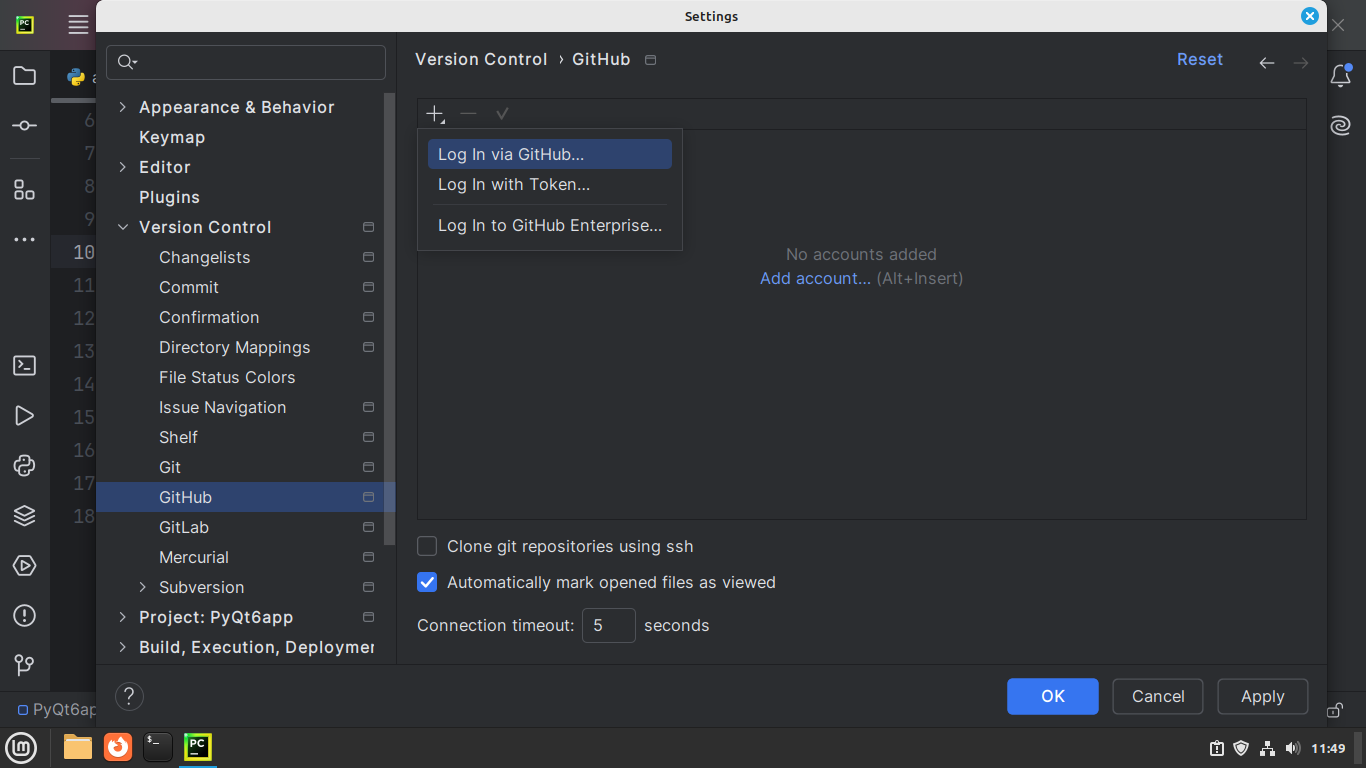1366x768 pixels.
Task: Open the Notifications bell icon
Action: (1341, 76)
